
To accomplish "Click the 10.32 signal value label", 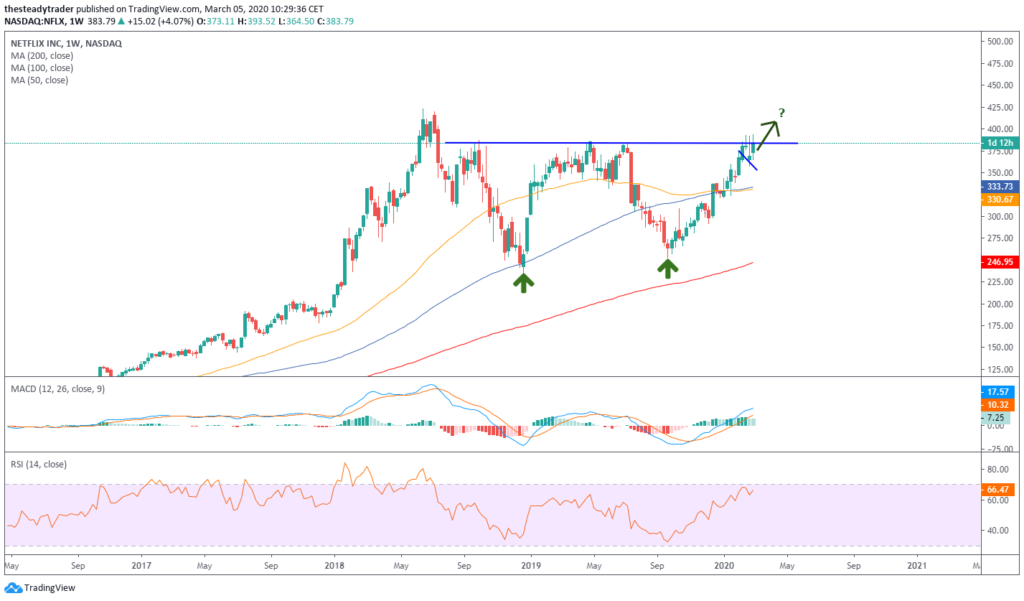I will tap(998, 405).
